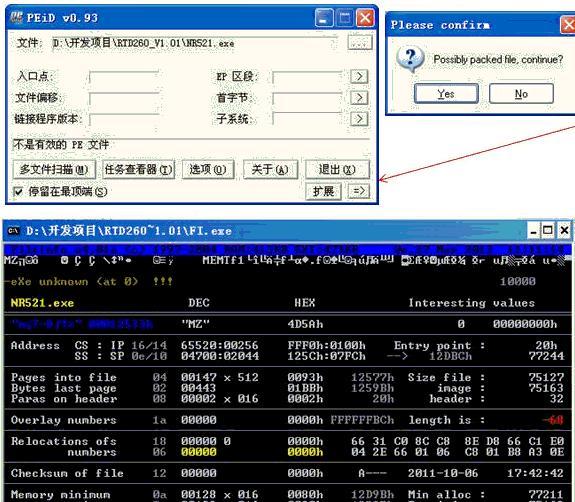Click the FI.exe console title icon
575x502 pixels.
14,231
